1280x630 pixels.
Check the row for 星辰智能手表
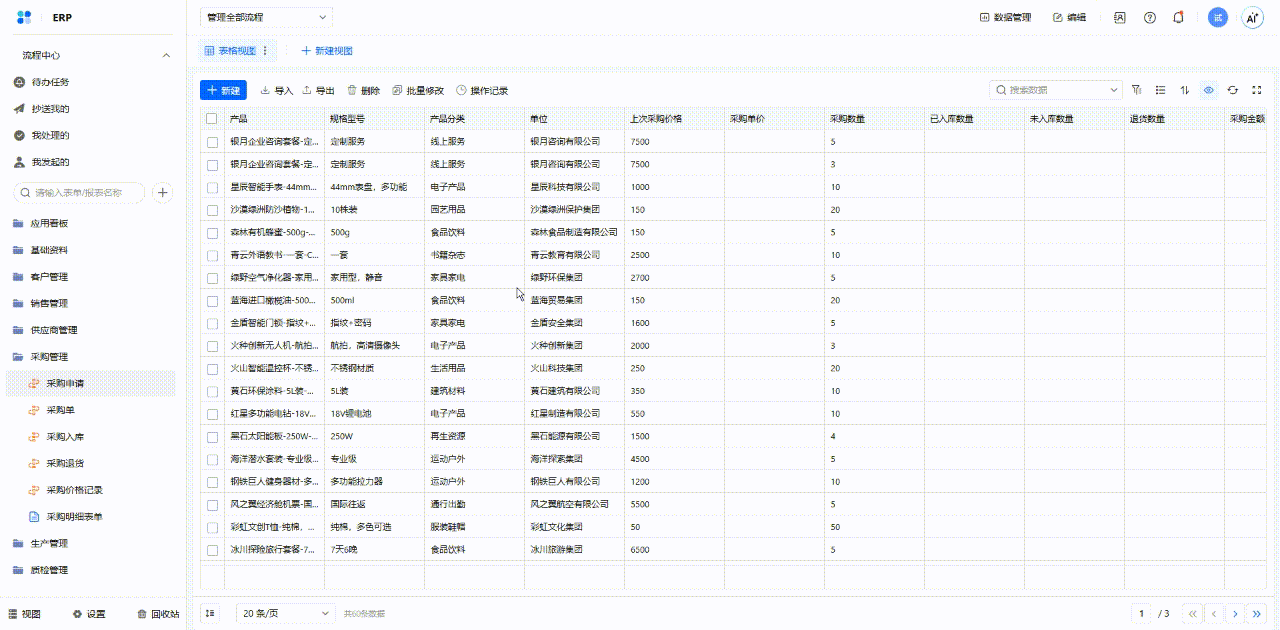pos(212,187)
